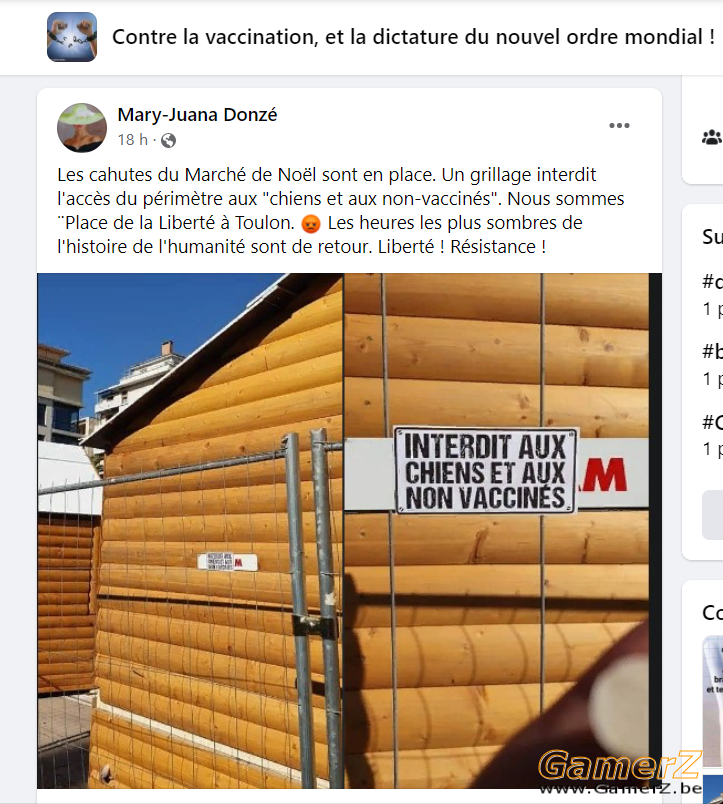The width and height of the screenshot is (723, 804).
Task: Click first hashtag '#c' in right sidebar
Action: click(713, 282)
